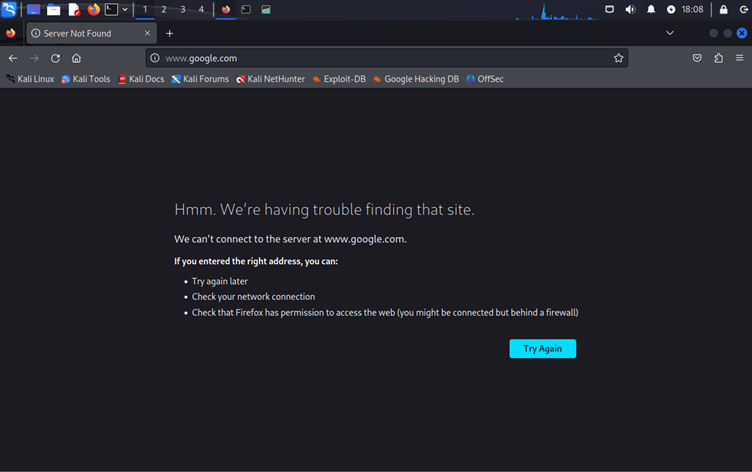
Task: Go to the Firefox home page
Action: pos(76,58)
